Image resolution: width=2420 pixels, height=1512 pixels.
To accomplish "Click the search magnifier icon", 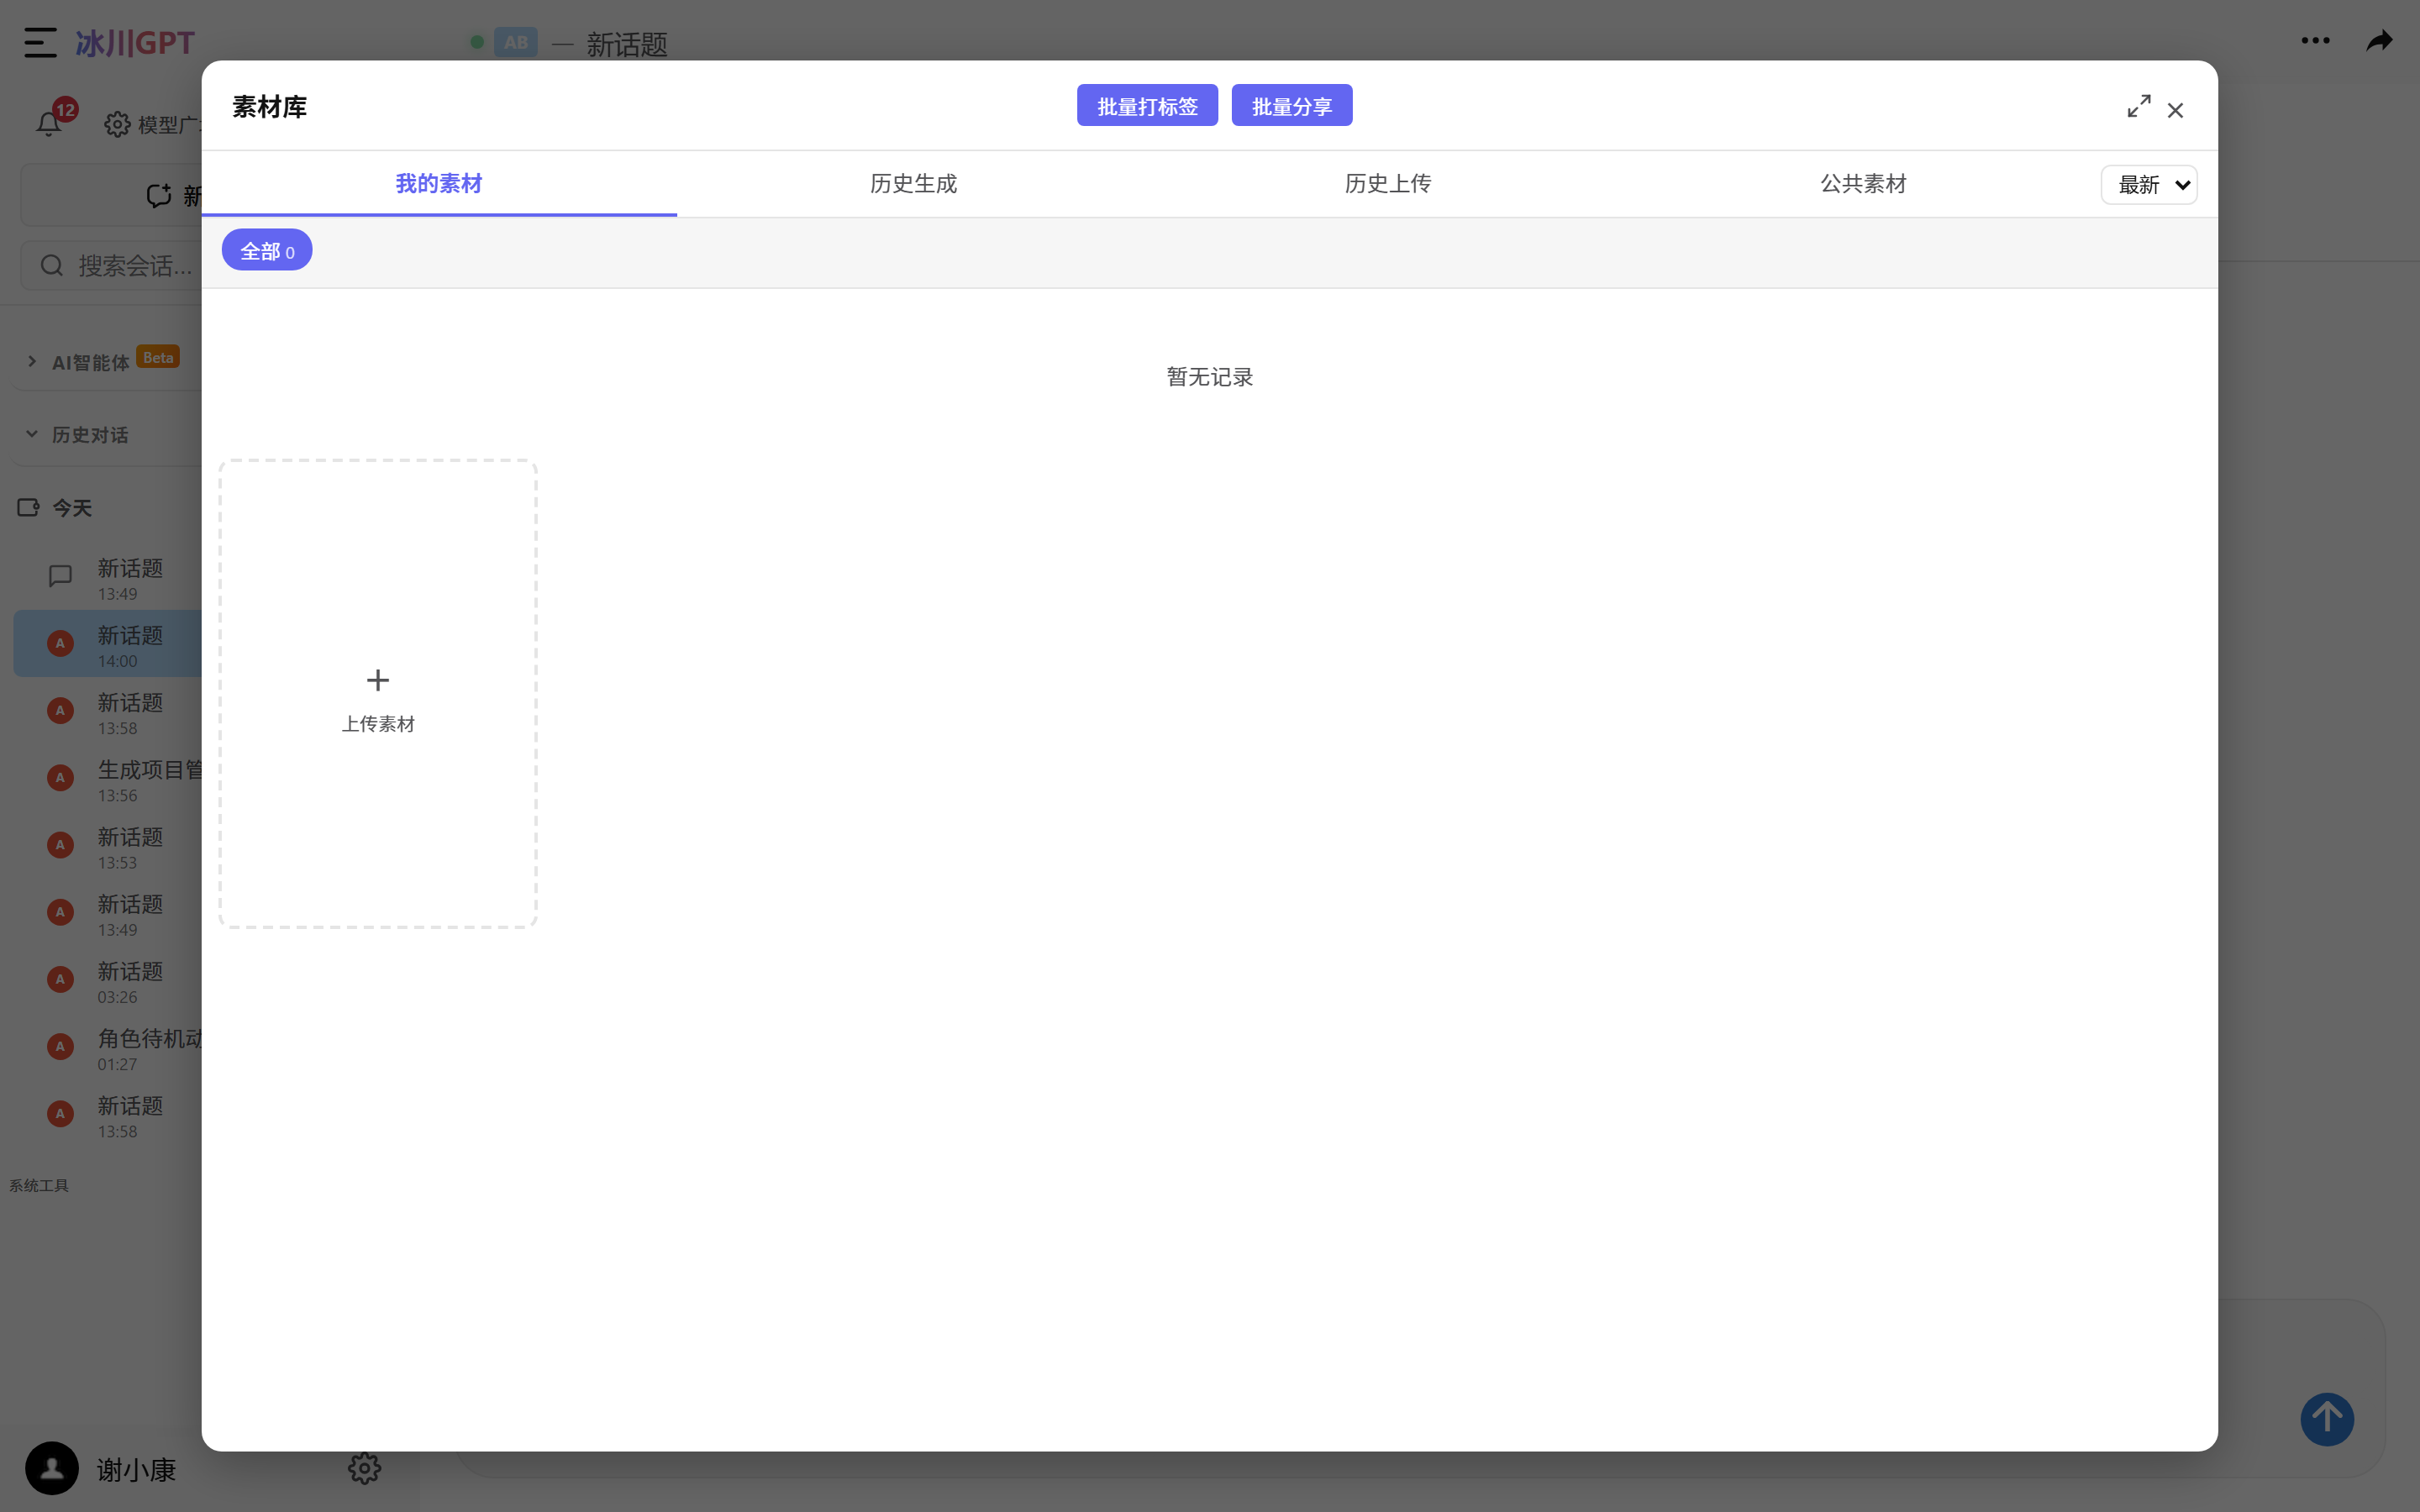I will coord(52,265).
